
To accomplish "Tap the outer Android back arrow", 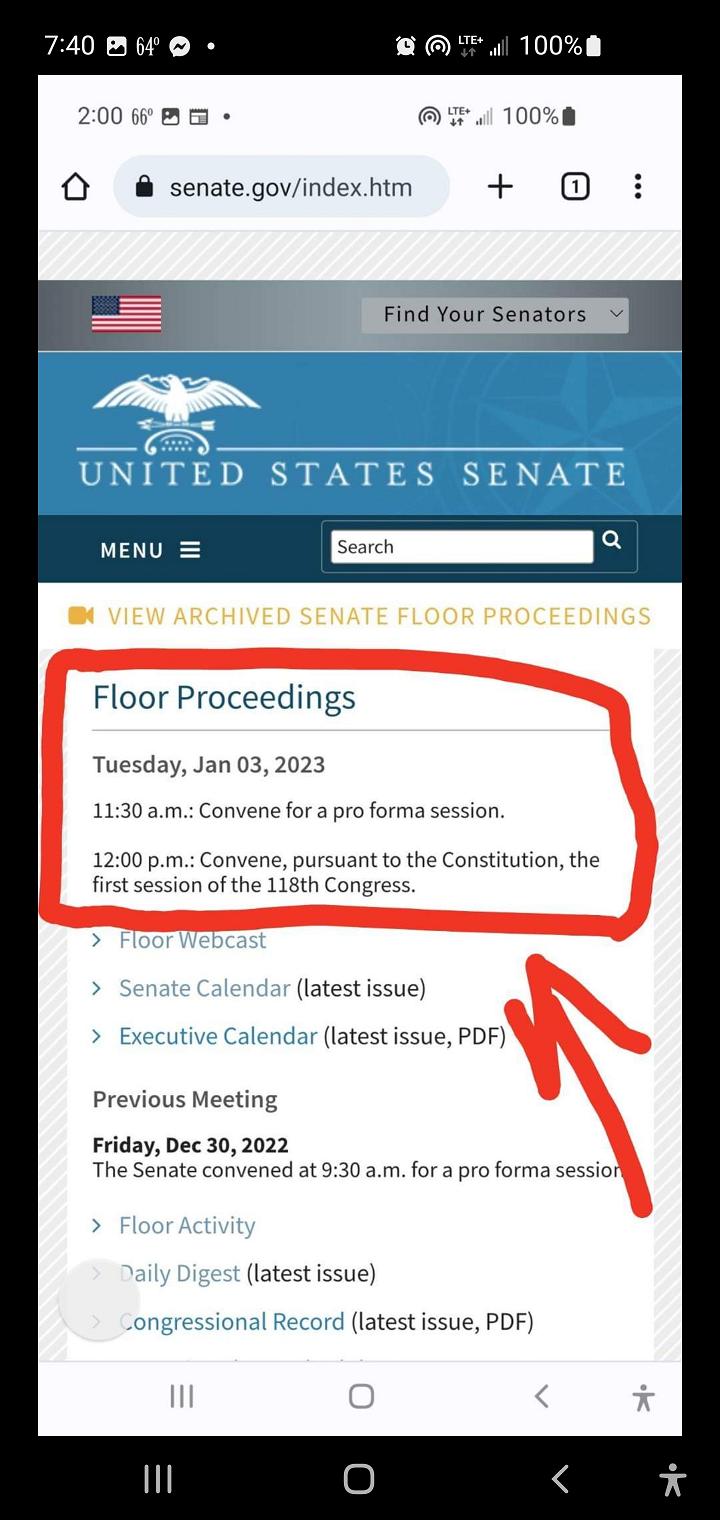I will pos(560,1479).
